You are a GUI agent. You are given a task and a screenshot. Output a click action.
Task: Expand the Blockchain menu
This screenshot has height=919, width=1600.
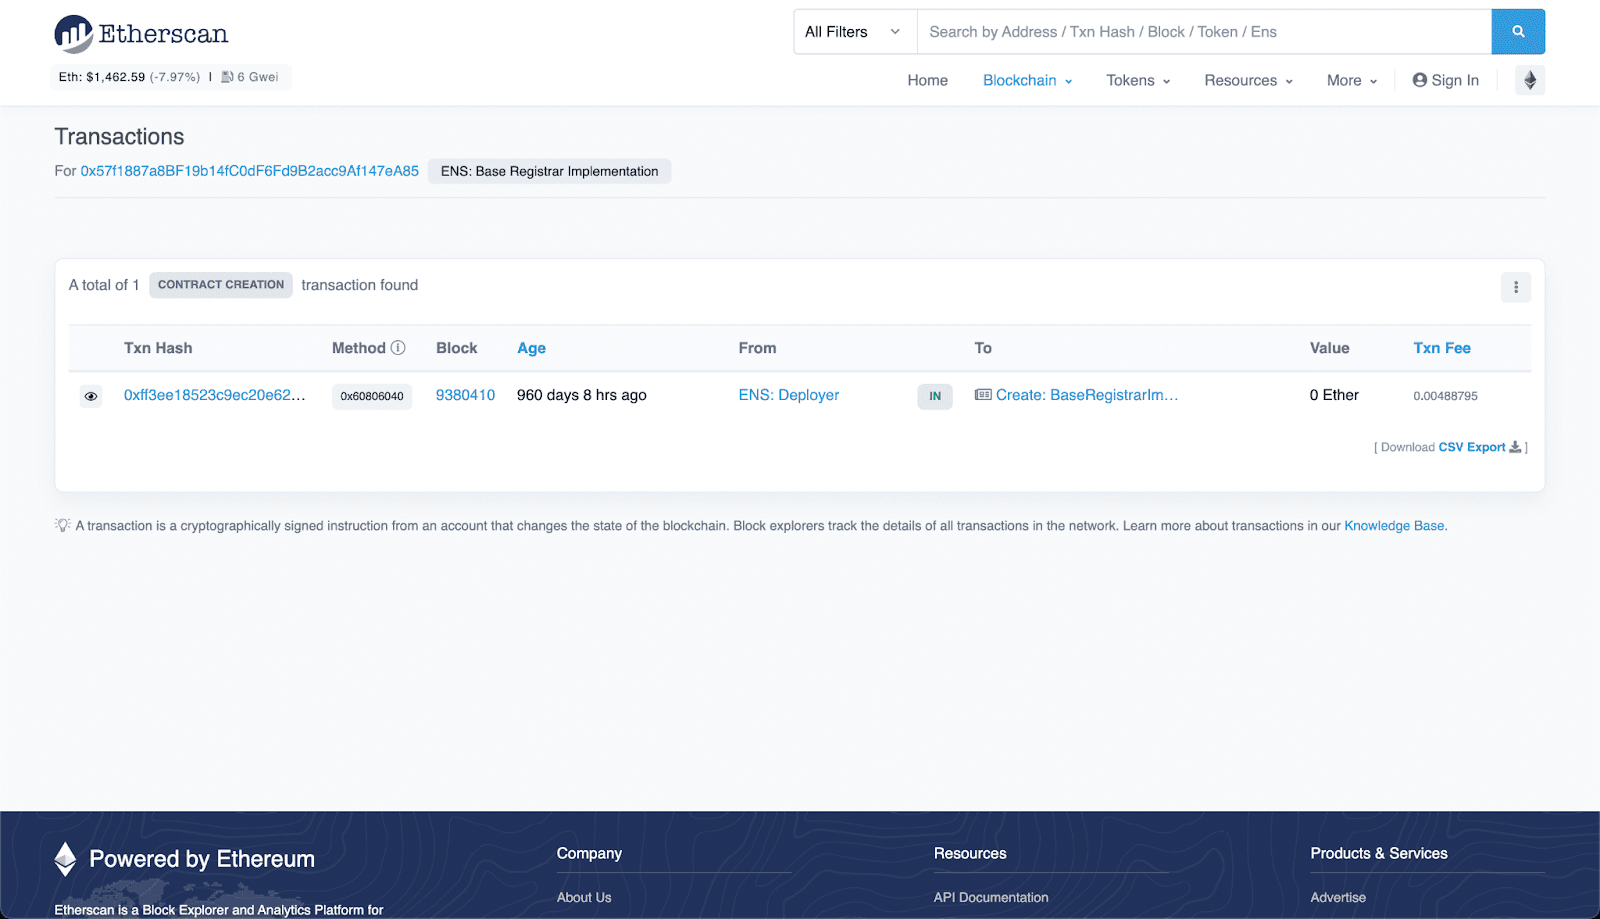(1027, 80)
